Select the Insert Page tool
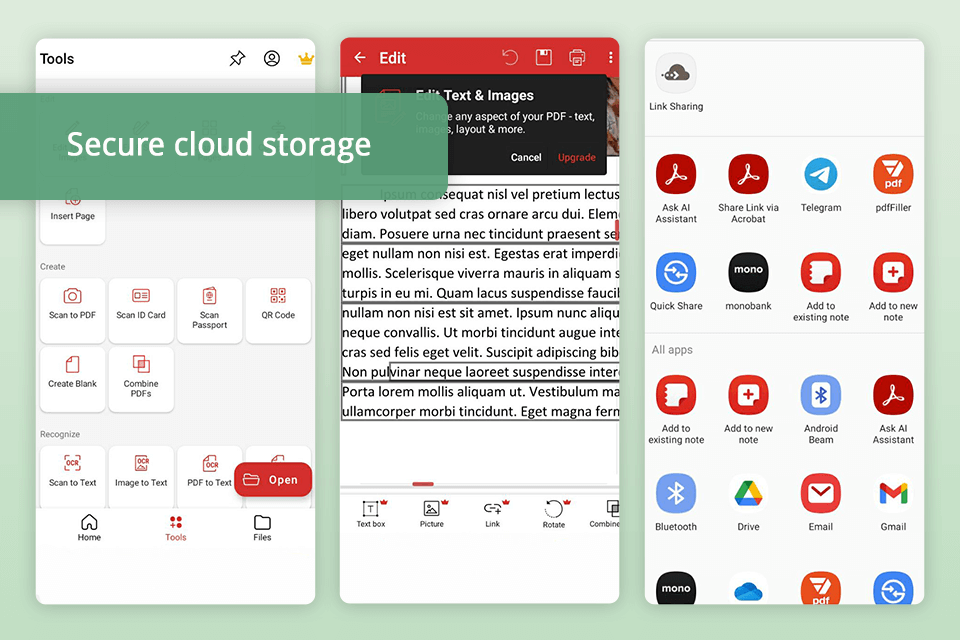The width and height of the screenshot is (960, 640). tap(73, 214)
